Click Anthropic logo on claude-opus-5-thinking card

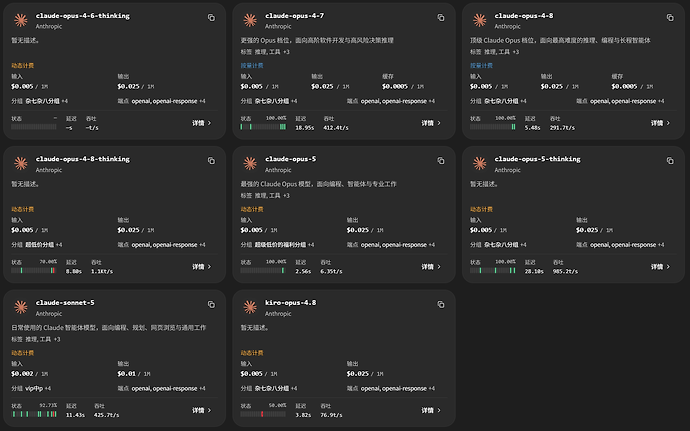click(479, 164)
